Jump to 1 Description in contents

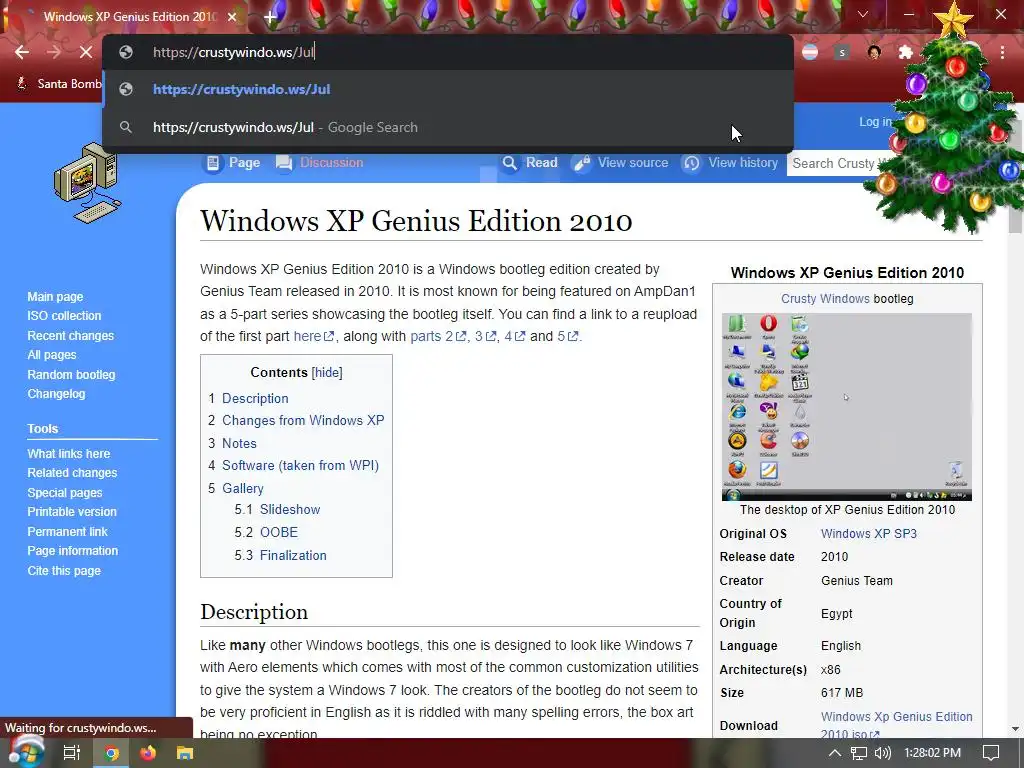tap(248, 398)
